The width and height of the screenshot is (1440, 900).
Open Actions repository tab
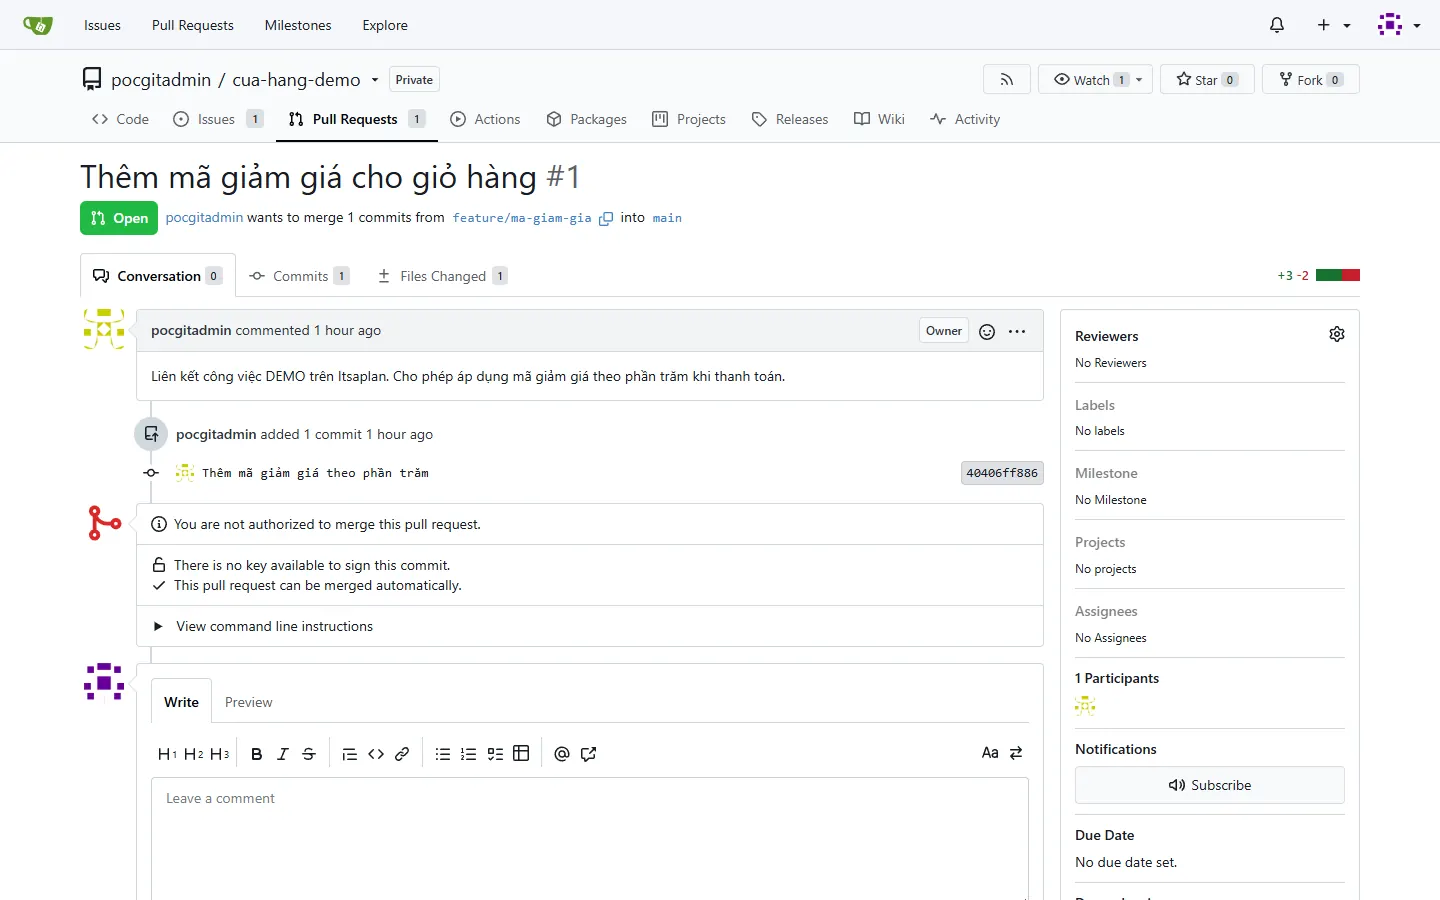(x=485, y=119)
